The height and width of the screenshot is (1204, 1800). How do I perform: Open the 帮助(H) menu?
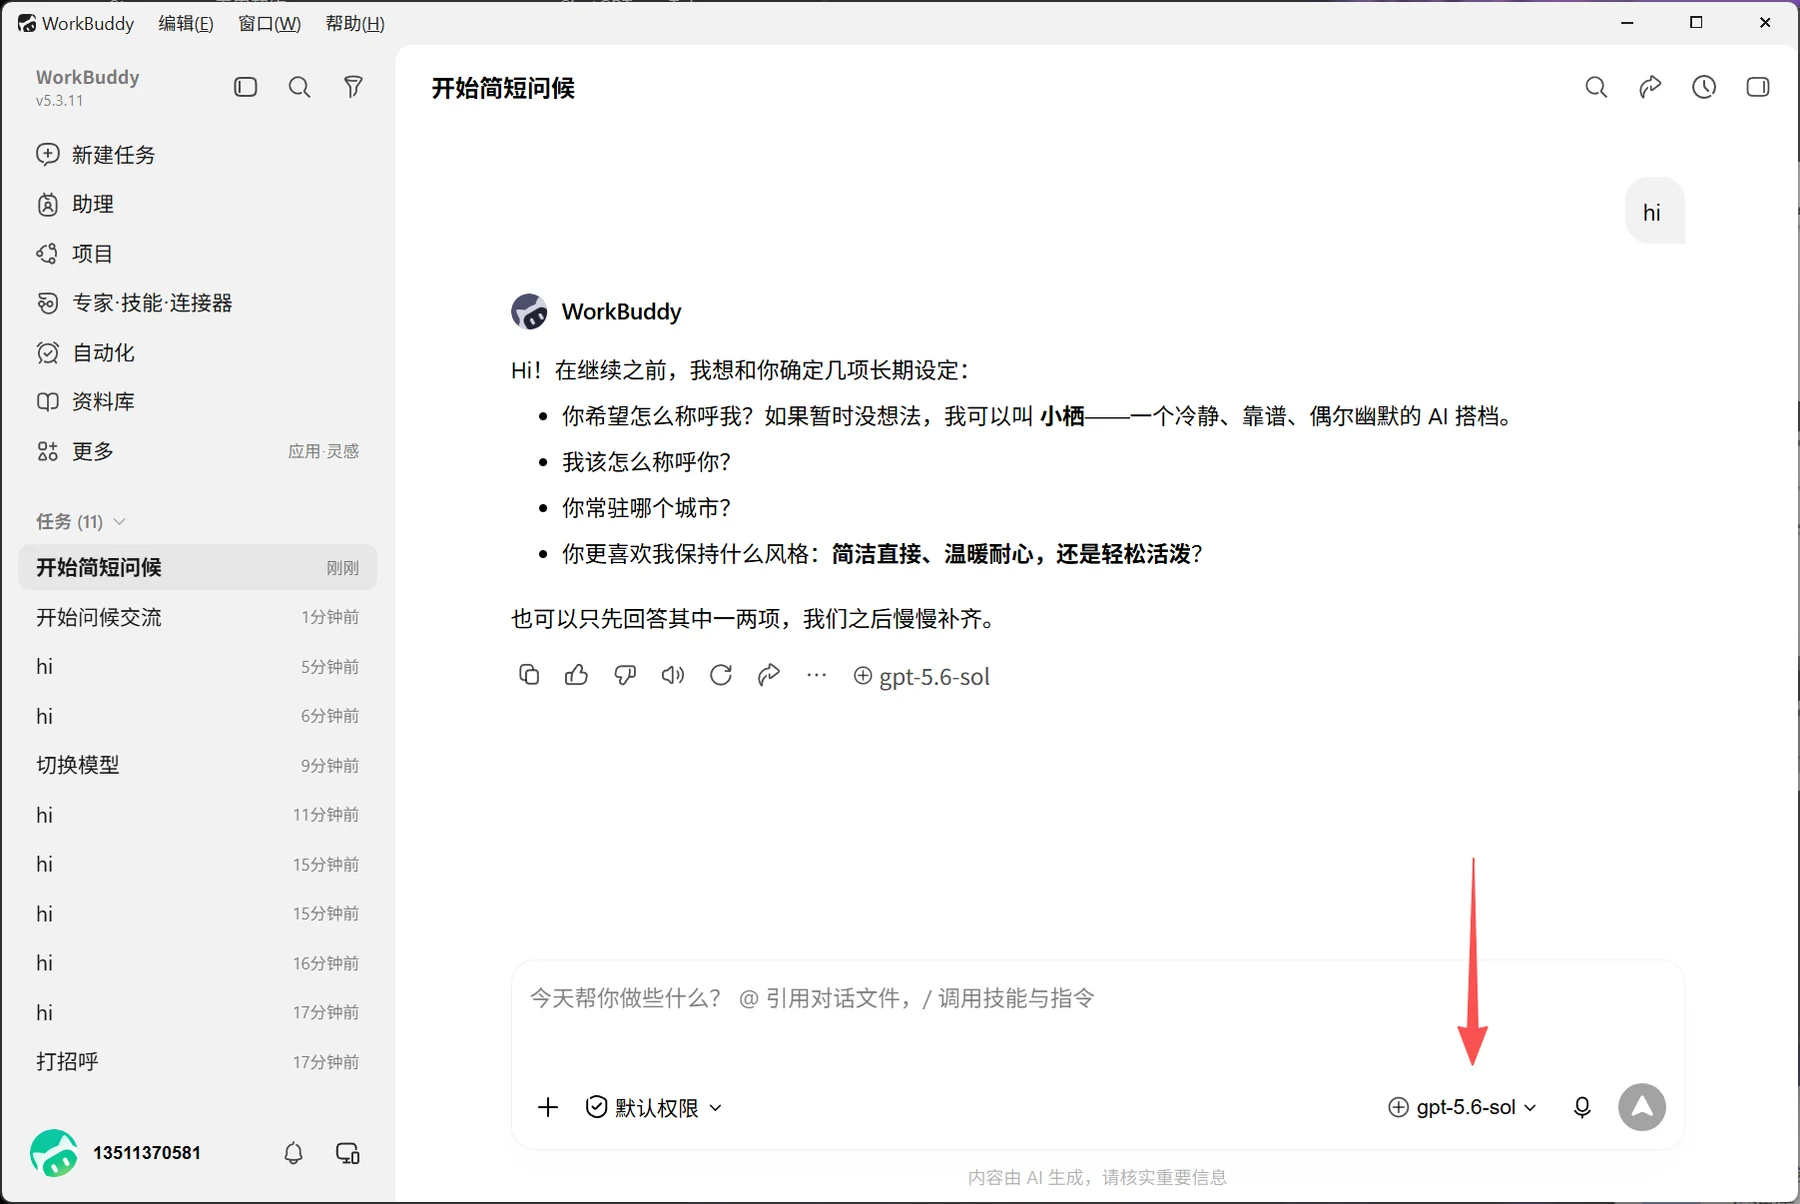tap(355, 23)
